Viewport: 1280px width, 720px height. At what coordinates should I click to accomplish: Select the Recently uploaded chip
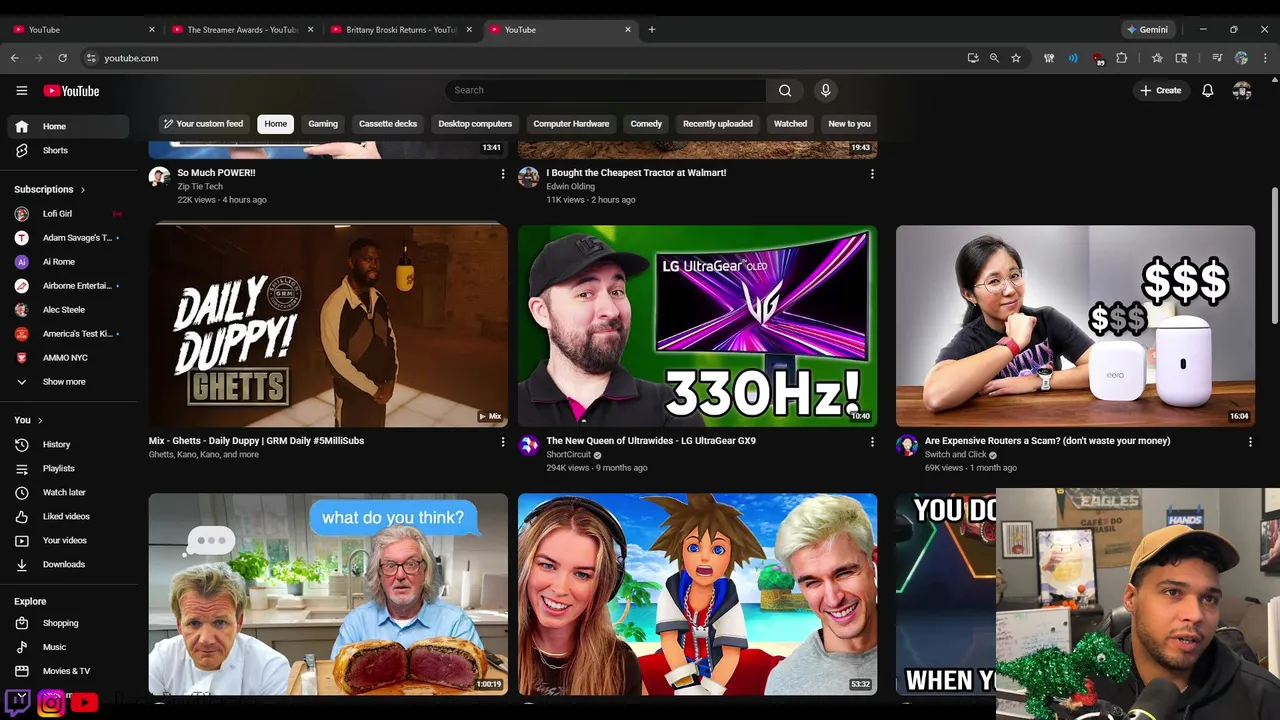click(x=718, y=124)
